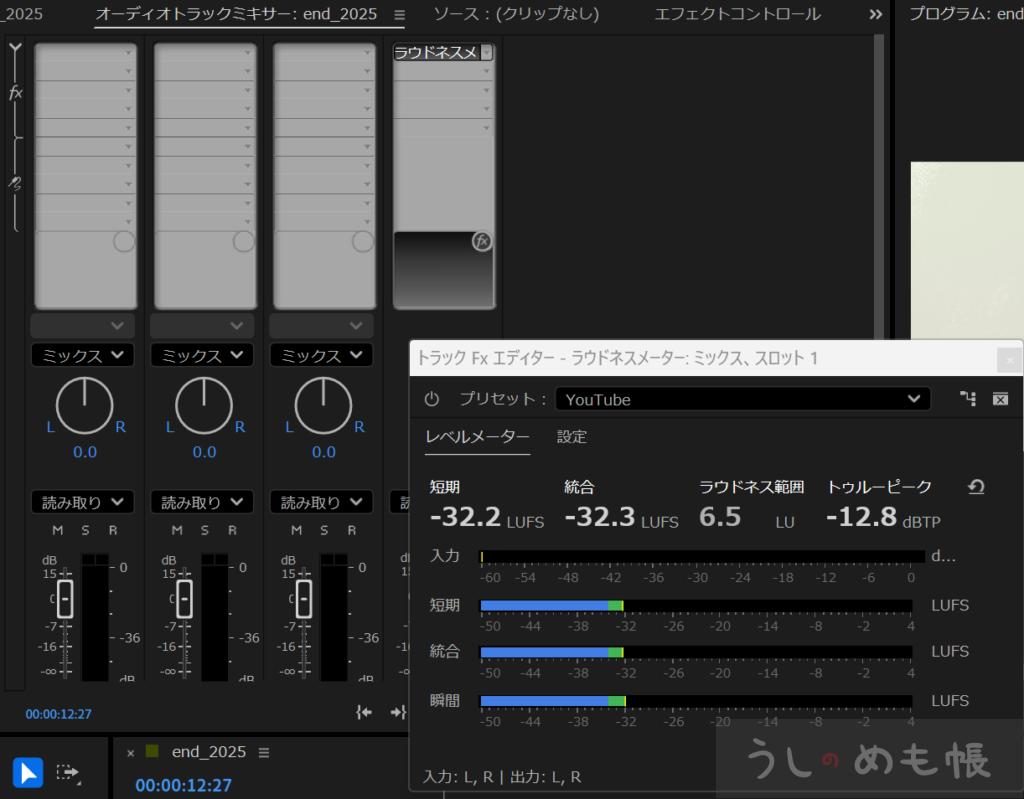This screenshot has width=1024, height=799.
Task: Show the hidden panel tabs with double chevron
Action: pyautogui.click(x=876, y=14)
